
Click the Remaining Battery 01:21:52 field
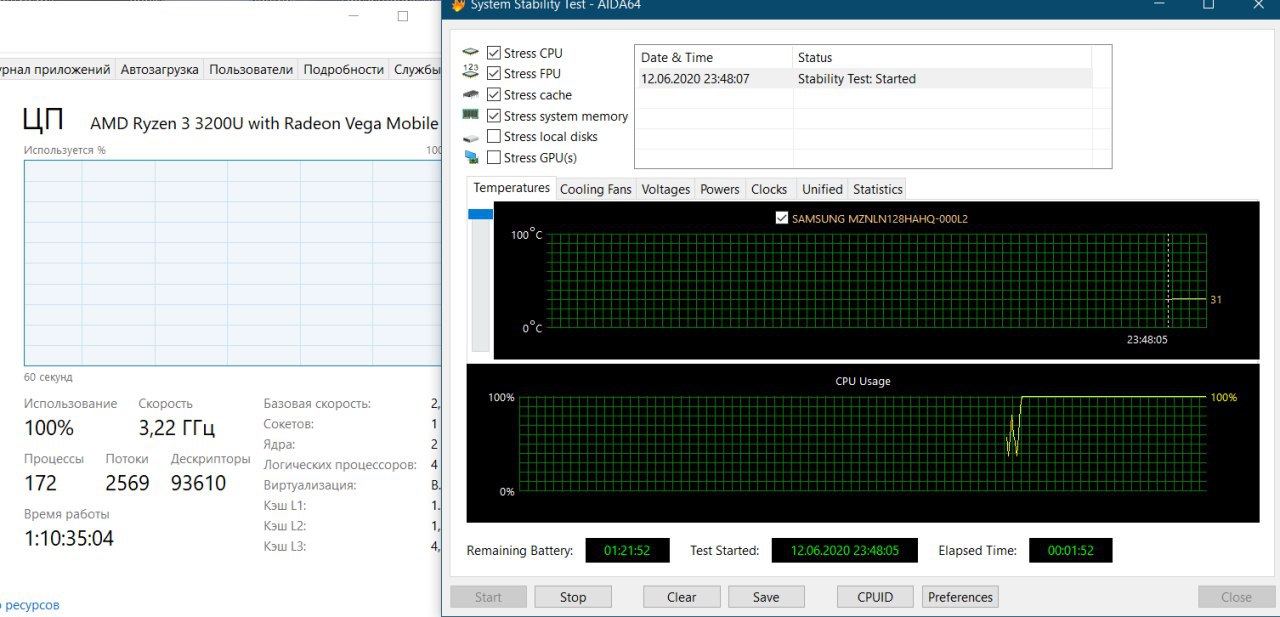pyautogui.click(x=627, y=550)
